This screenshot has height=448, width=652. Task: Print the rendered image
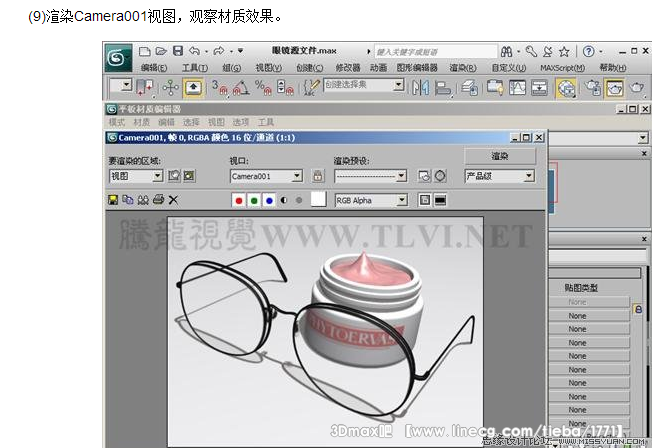coord(158,200)
